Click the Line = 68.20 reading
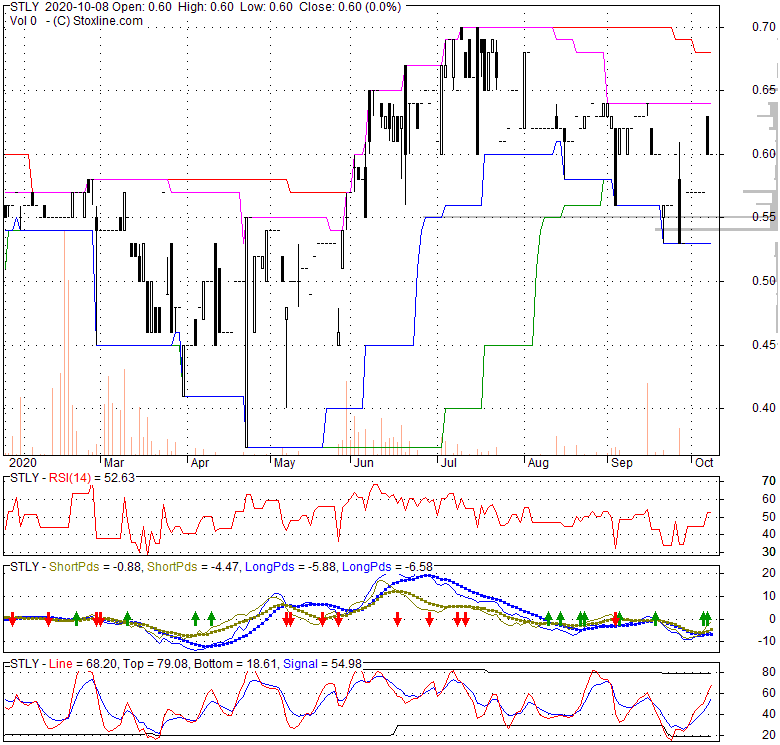The height and width of the screenshot is (745, 780). pyautogui.click(x=84, y=664)
